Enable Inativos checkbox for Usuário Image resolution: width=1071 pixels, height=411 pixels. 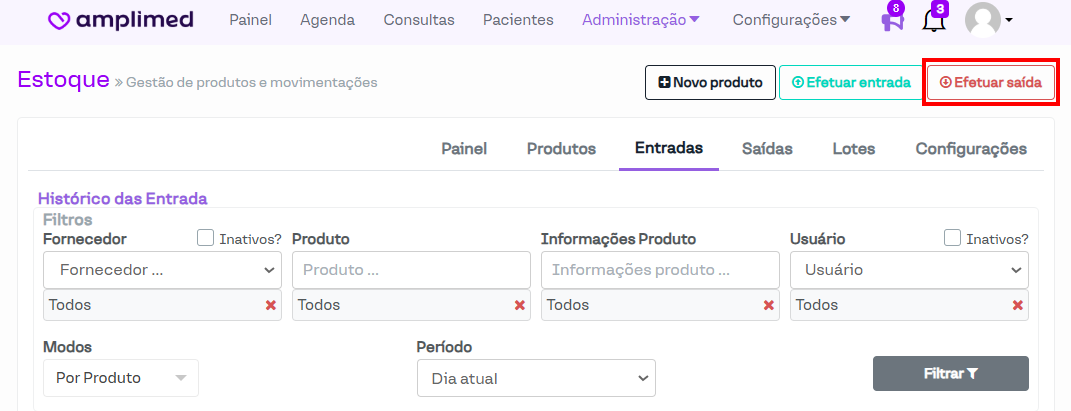953,238
